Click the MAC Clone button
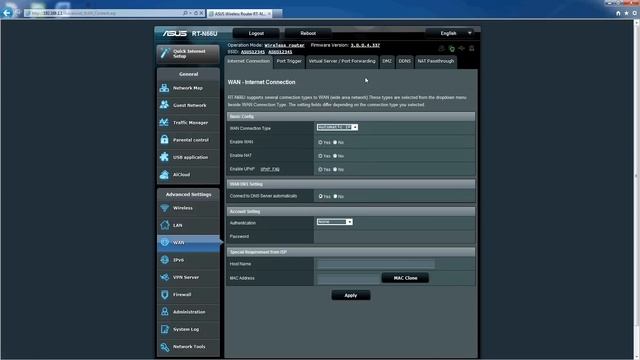 click(405, 278)
